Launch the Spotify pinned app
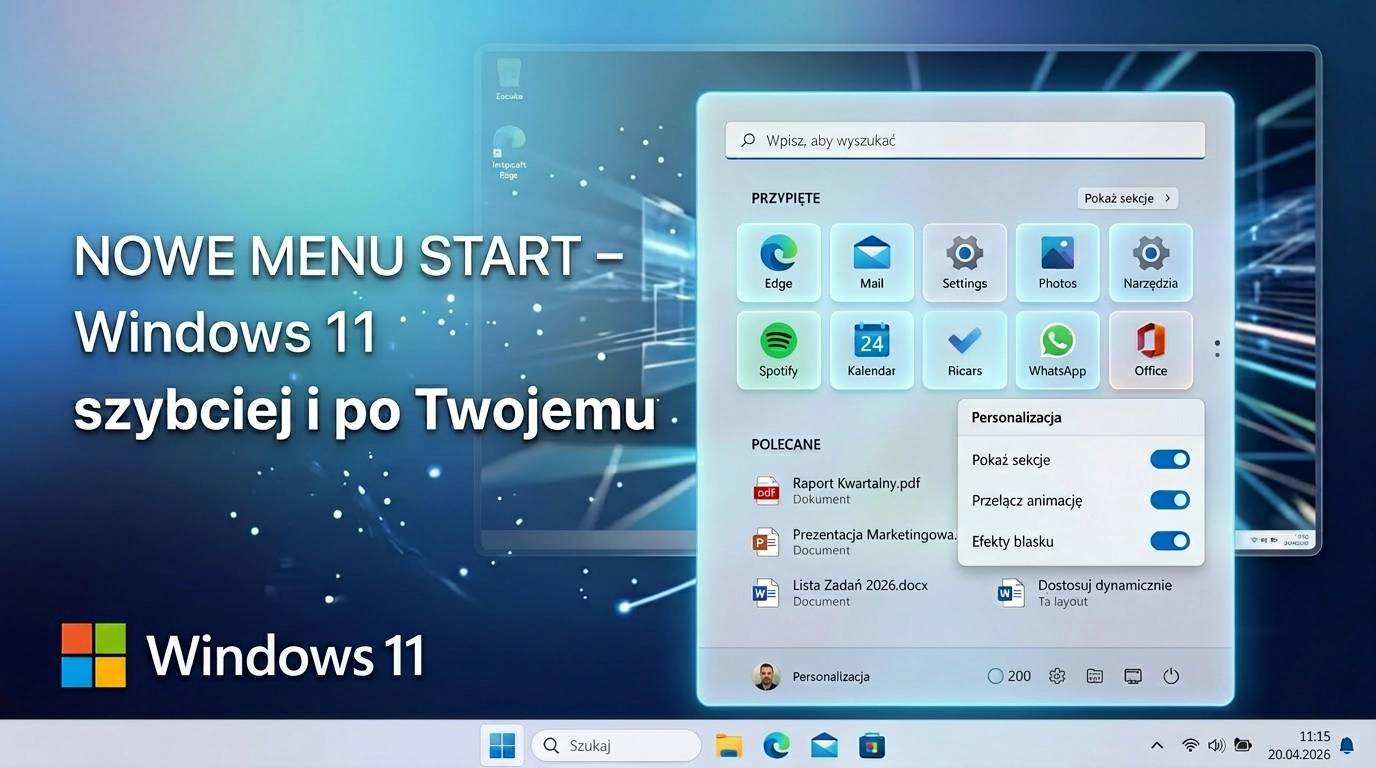The image size is (1376, 768). 778,349
